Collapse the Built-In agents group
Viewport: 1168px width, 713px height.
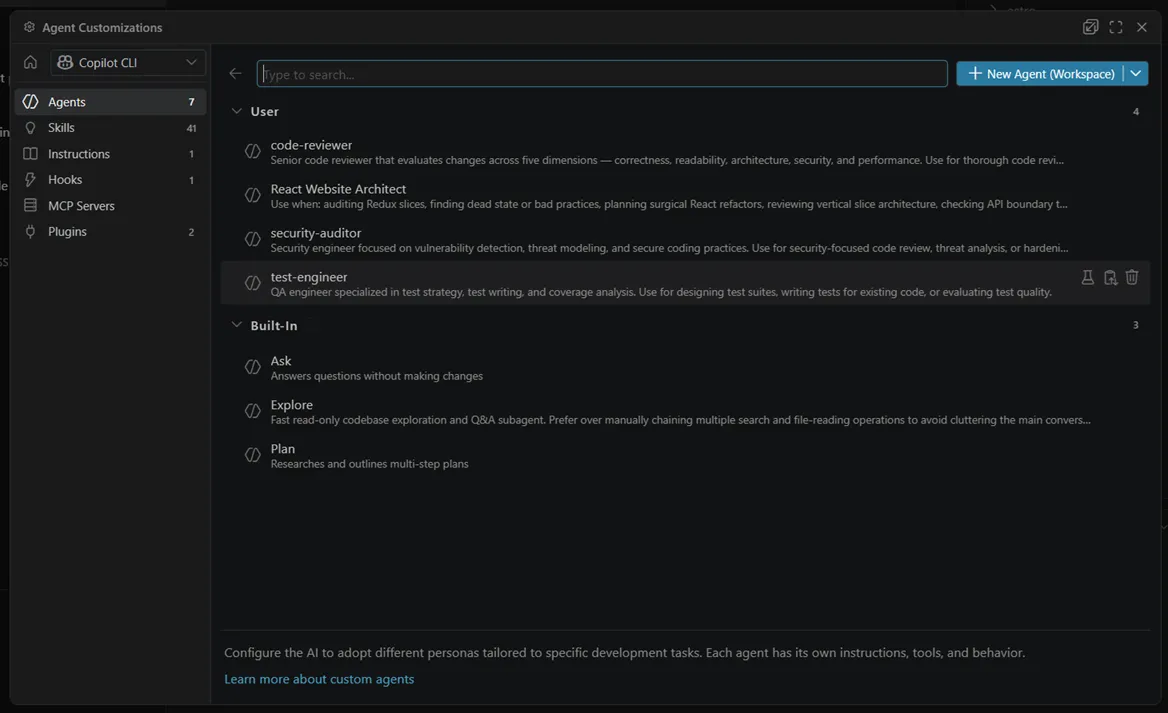237,325
